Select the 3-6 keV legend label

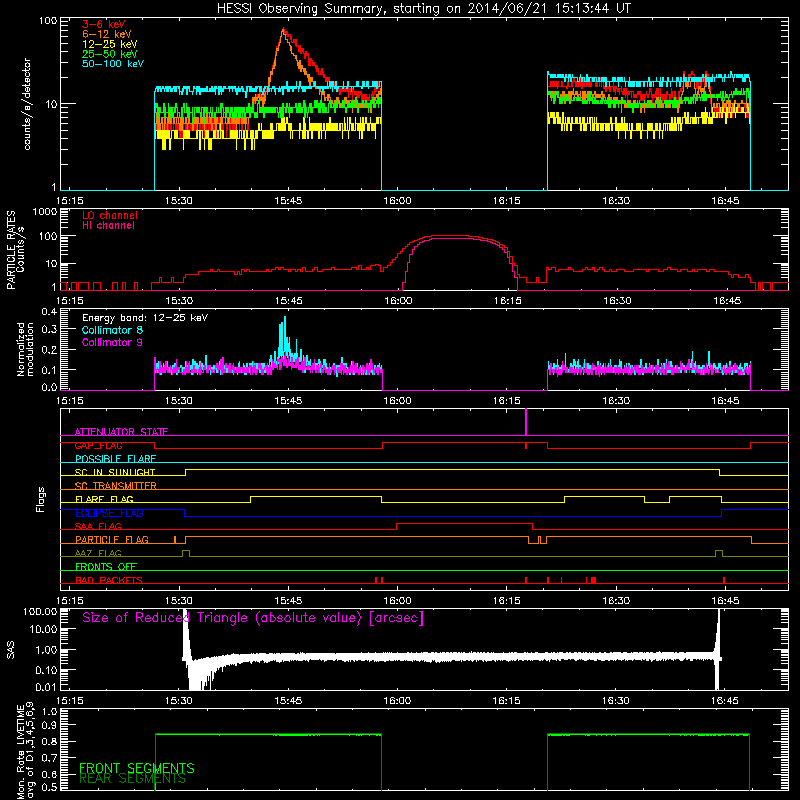(104, 24)
